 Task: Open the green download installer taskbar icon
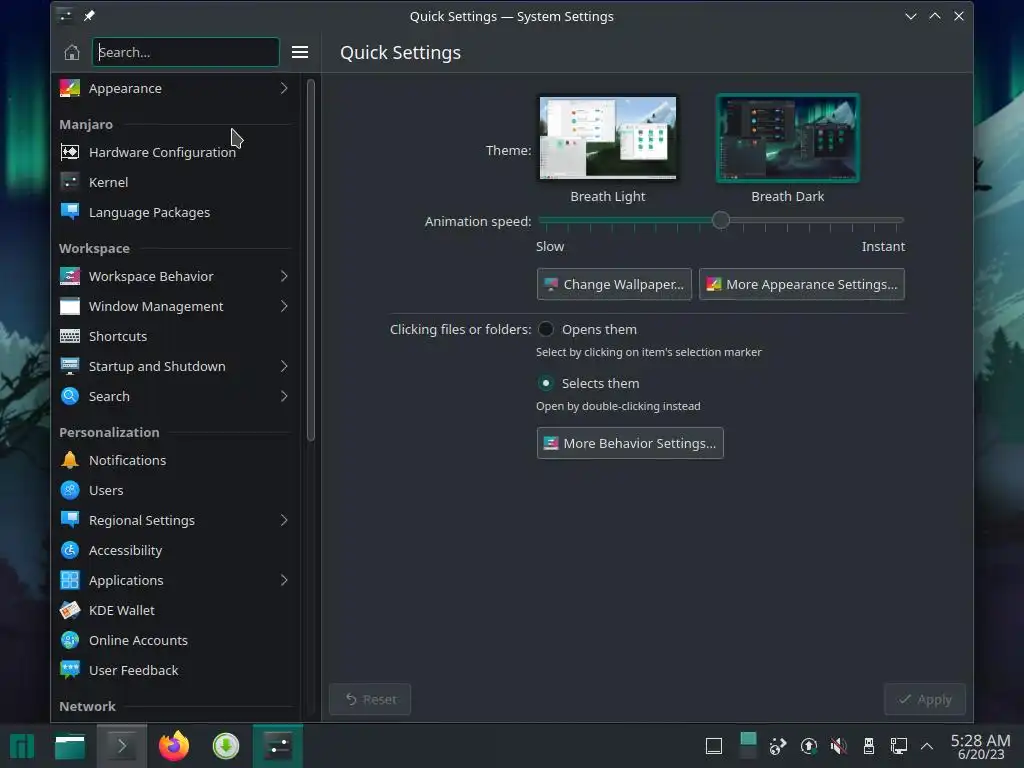pos(226,746)
